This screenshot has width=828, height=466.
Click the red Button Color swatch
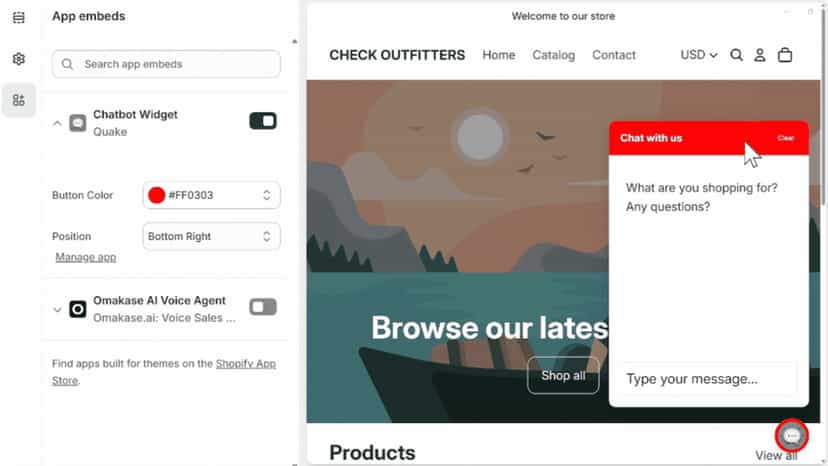[x=156, y=195]
